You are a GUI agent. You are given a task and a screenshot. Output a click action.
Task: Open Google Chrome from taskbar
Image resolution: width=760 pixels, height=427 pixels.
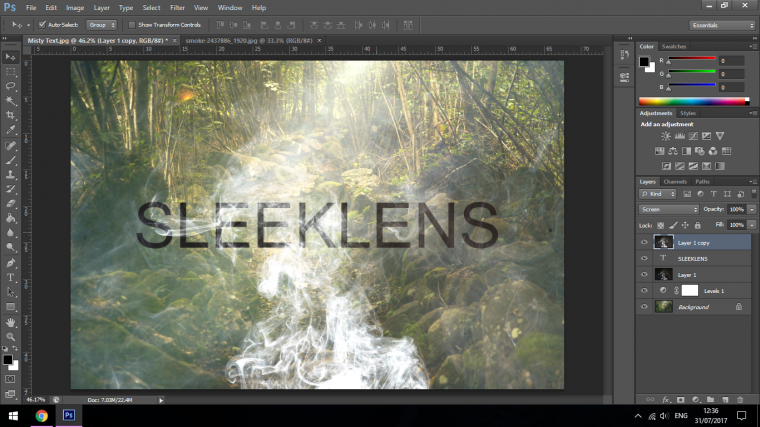[42, 416]
